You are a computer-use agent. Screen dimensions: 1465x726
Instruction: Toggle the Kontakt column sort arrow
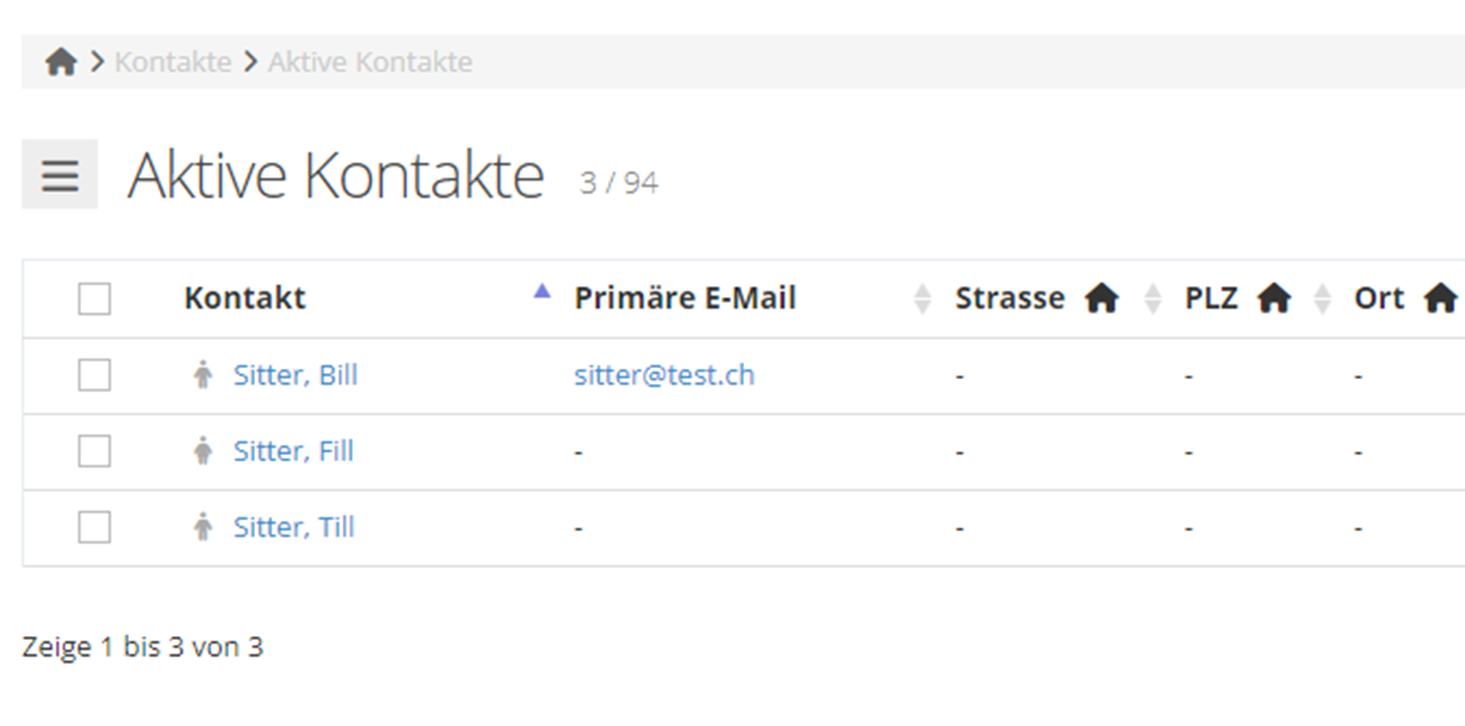542,292
